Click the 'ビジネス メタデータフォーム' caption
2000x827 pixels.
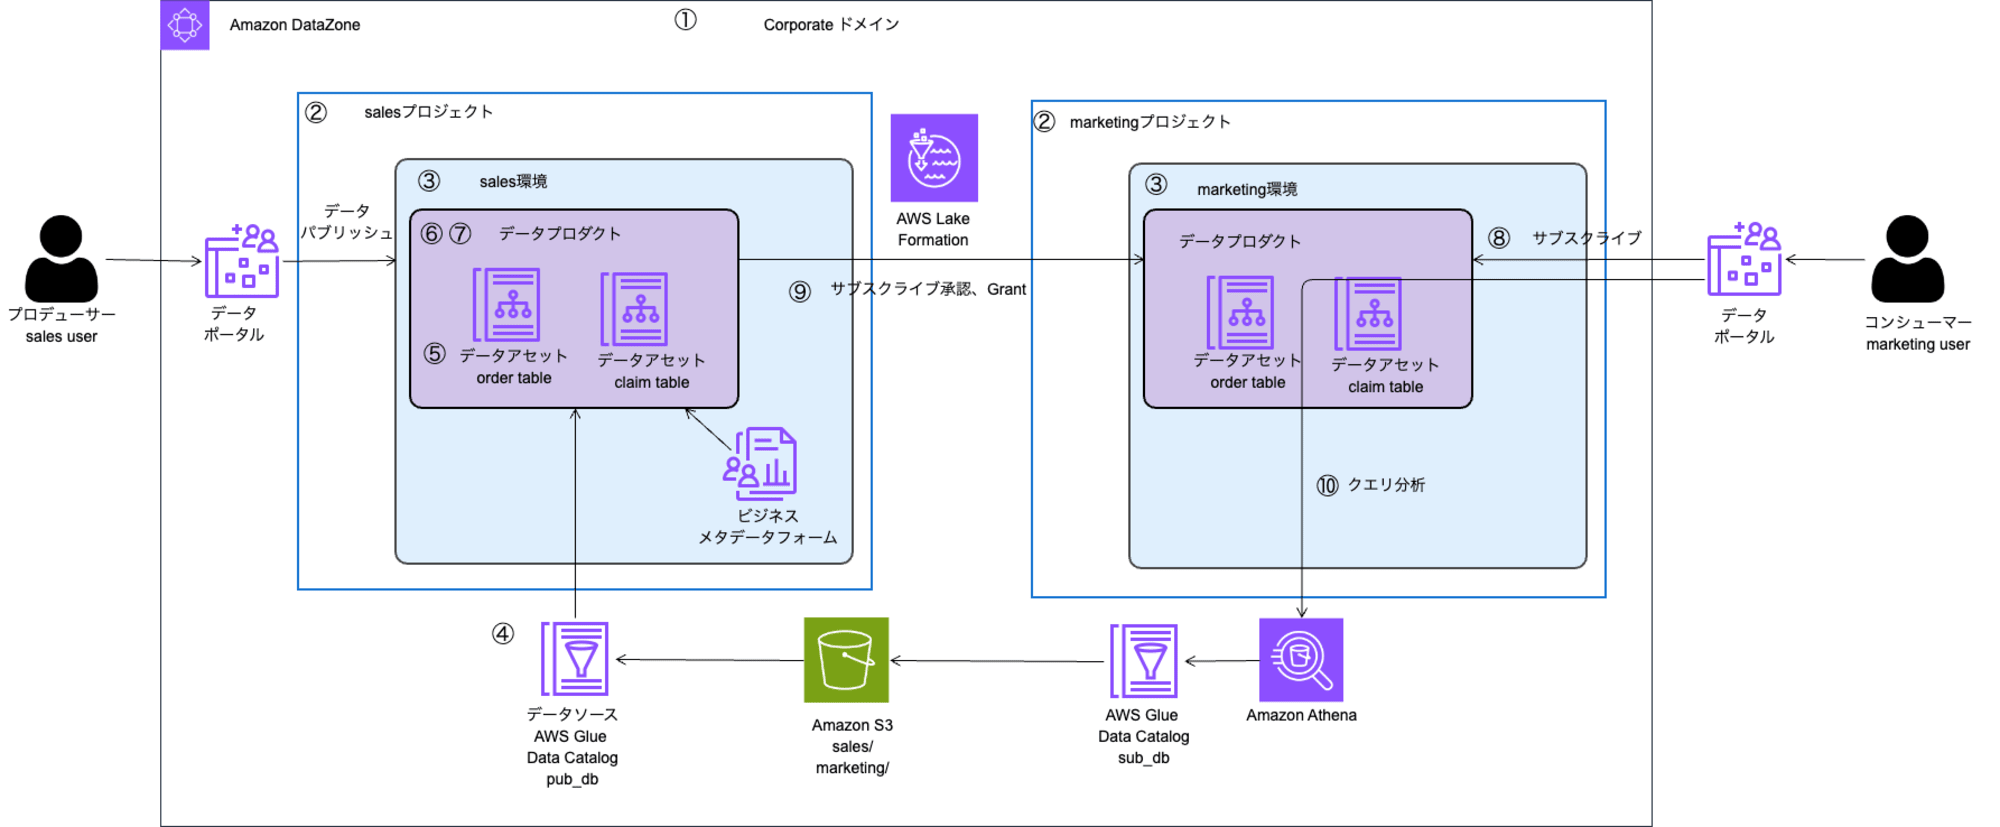pyautogui.click(x=768, y=526)
